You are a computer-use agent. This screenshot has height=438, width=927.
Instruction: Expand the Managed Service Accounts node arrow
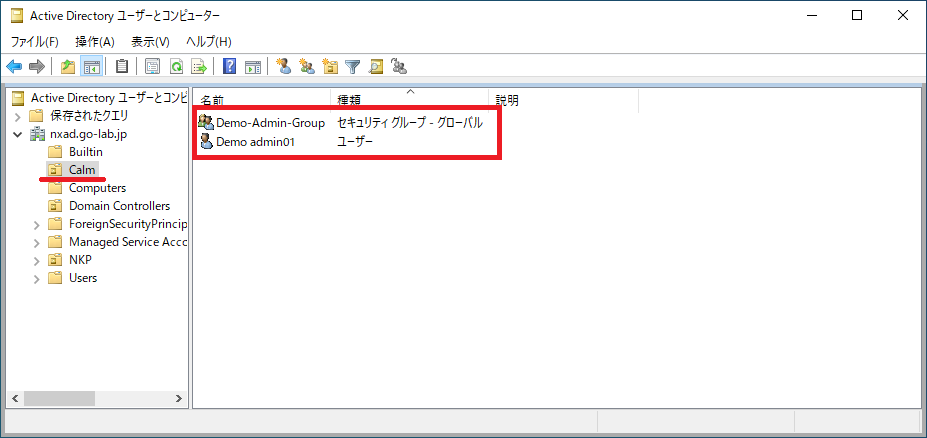[x=37, y=242]
